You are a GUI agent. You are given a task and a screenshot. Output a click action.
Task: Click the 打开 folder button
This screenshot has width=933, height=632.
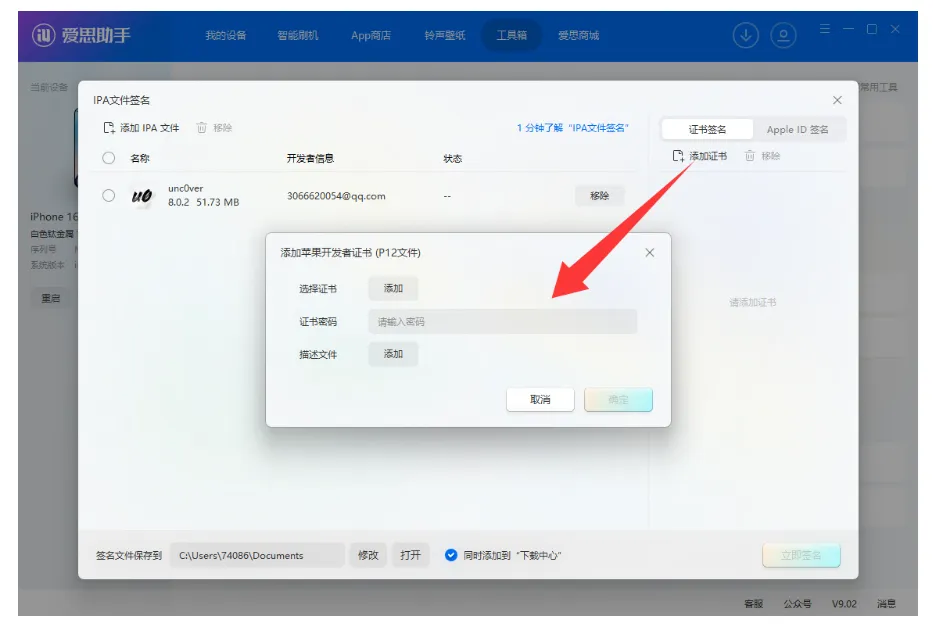(x=411, y=555)
